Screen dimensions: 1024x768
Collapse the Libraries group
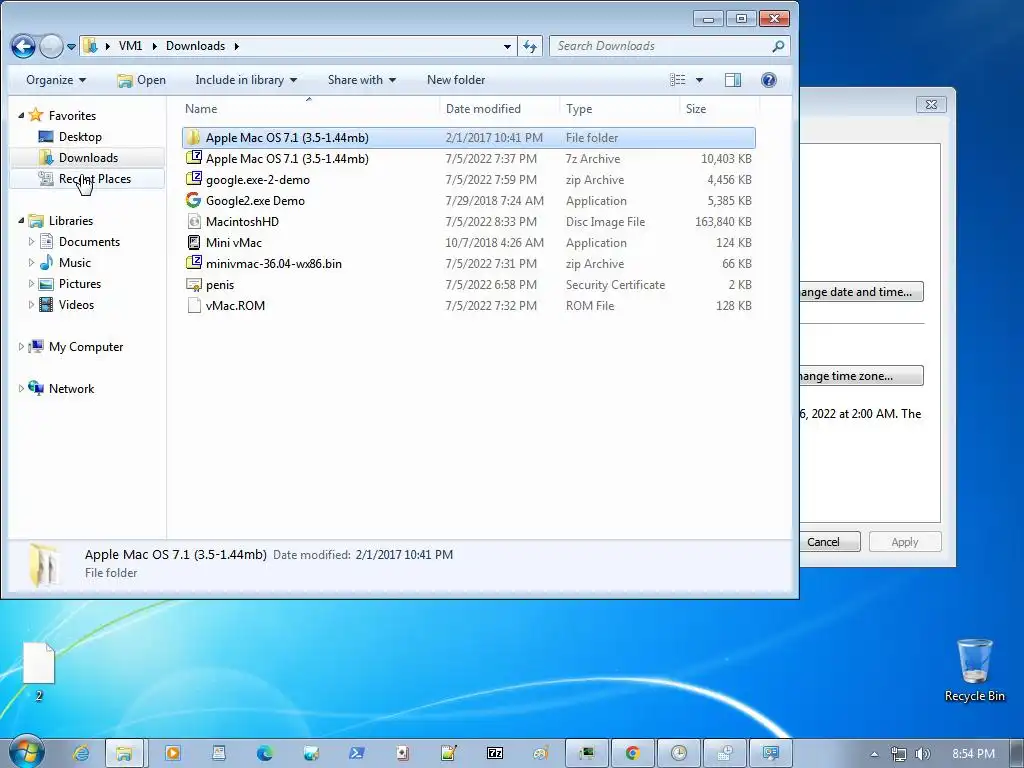[x=21, y=221]
